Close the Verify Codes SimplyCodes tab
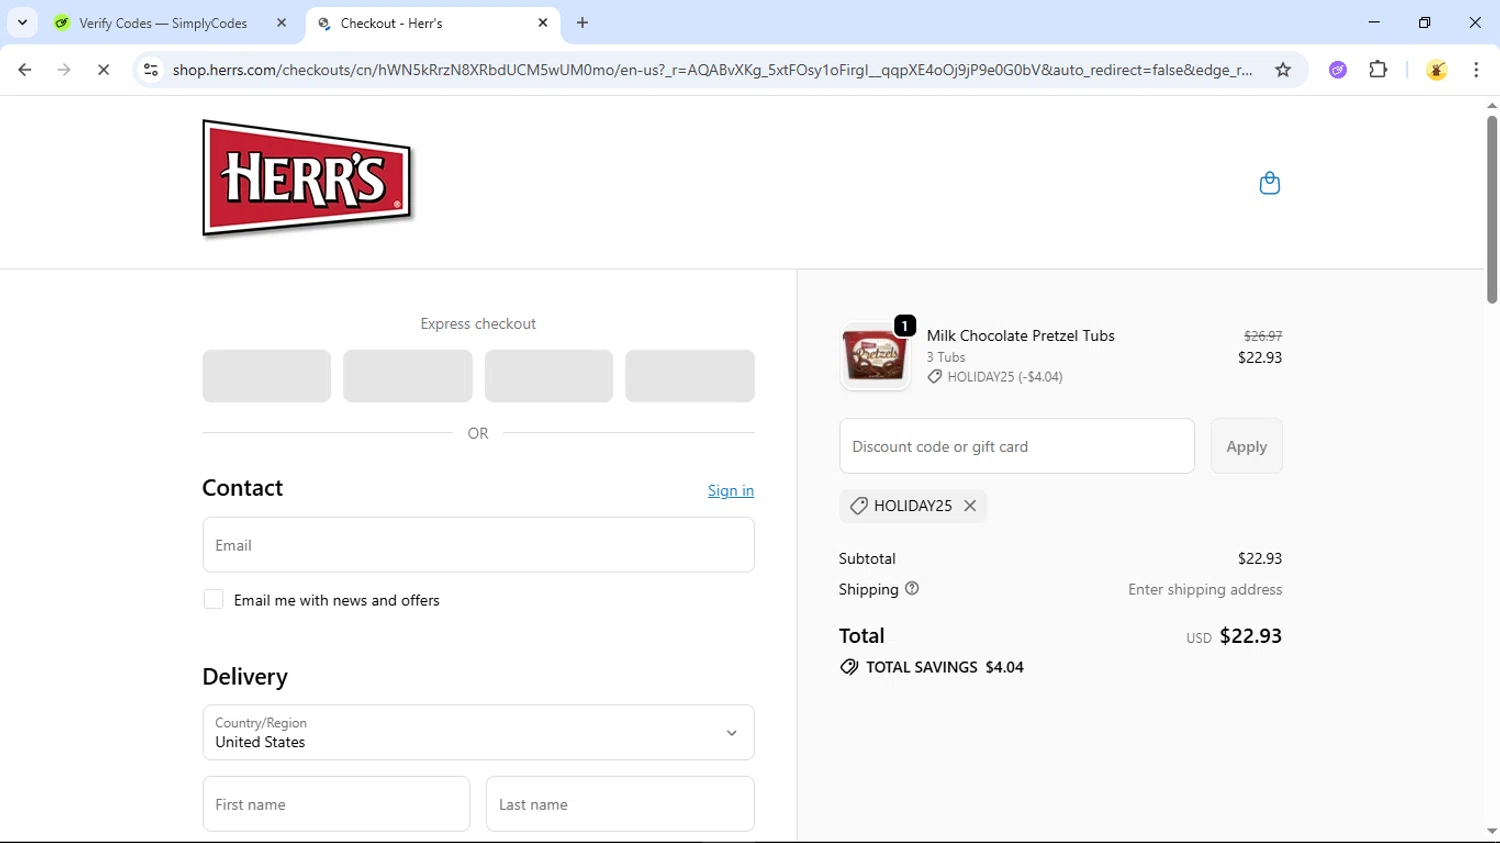 [x=281, y=22]
